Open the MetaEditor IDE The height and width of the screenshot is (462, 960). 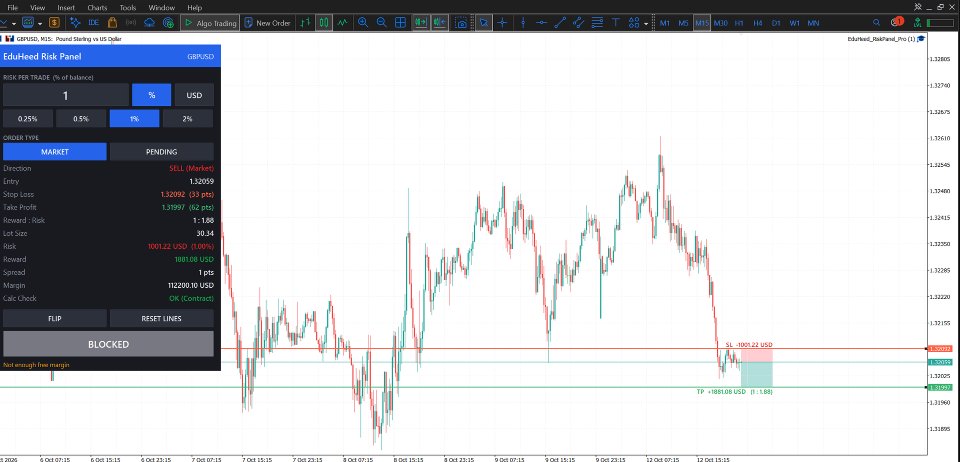click(x=94, y=23)
